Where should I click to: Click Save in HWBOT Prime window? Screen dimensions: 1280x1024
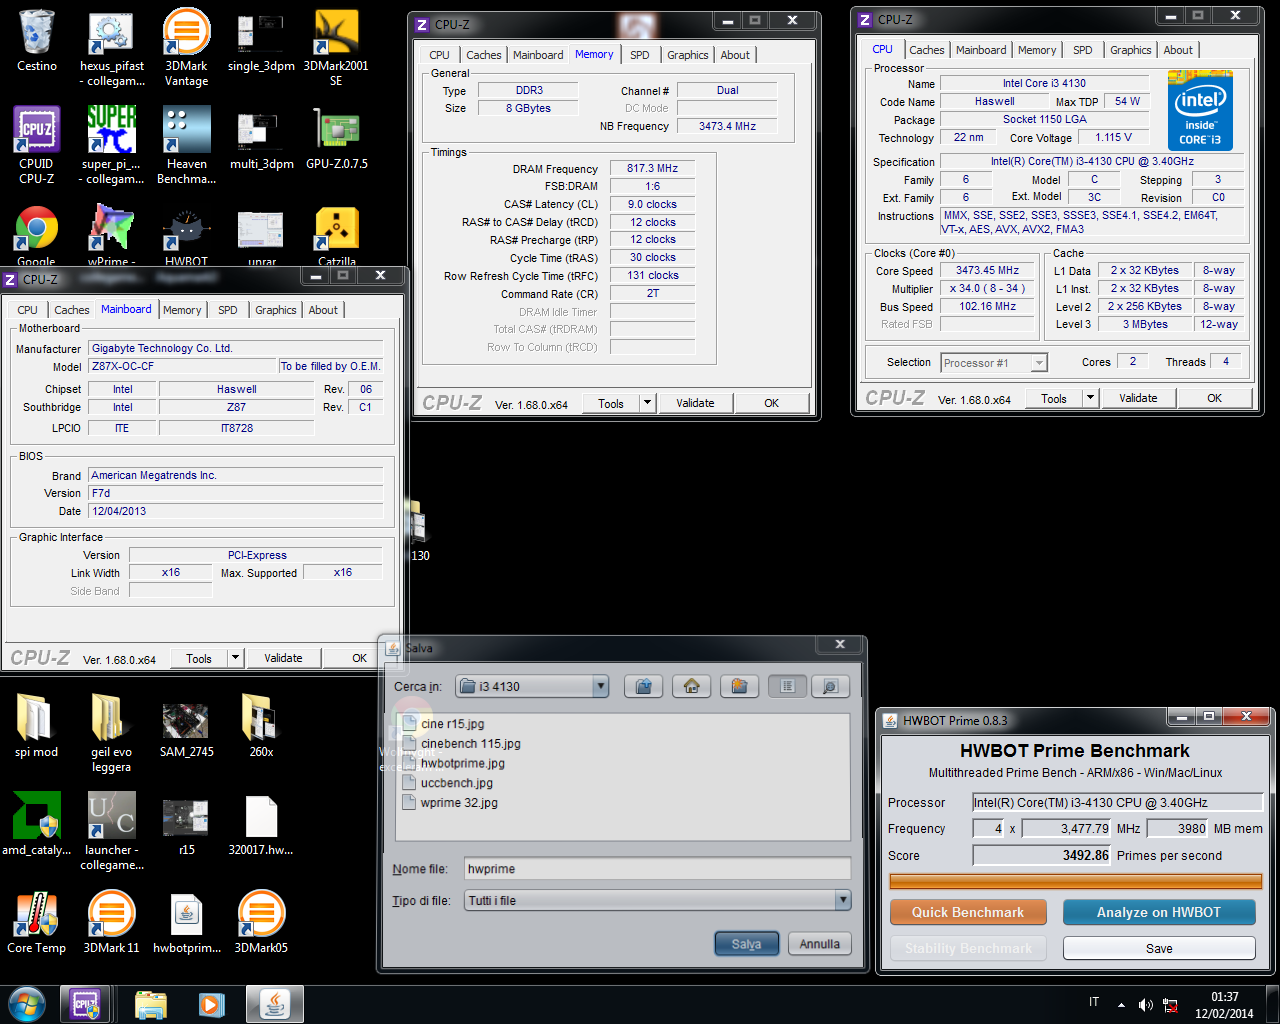(x=1159, y=948)
